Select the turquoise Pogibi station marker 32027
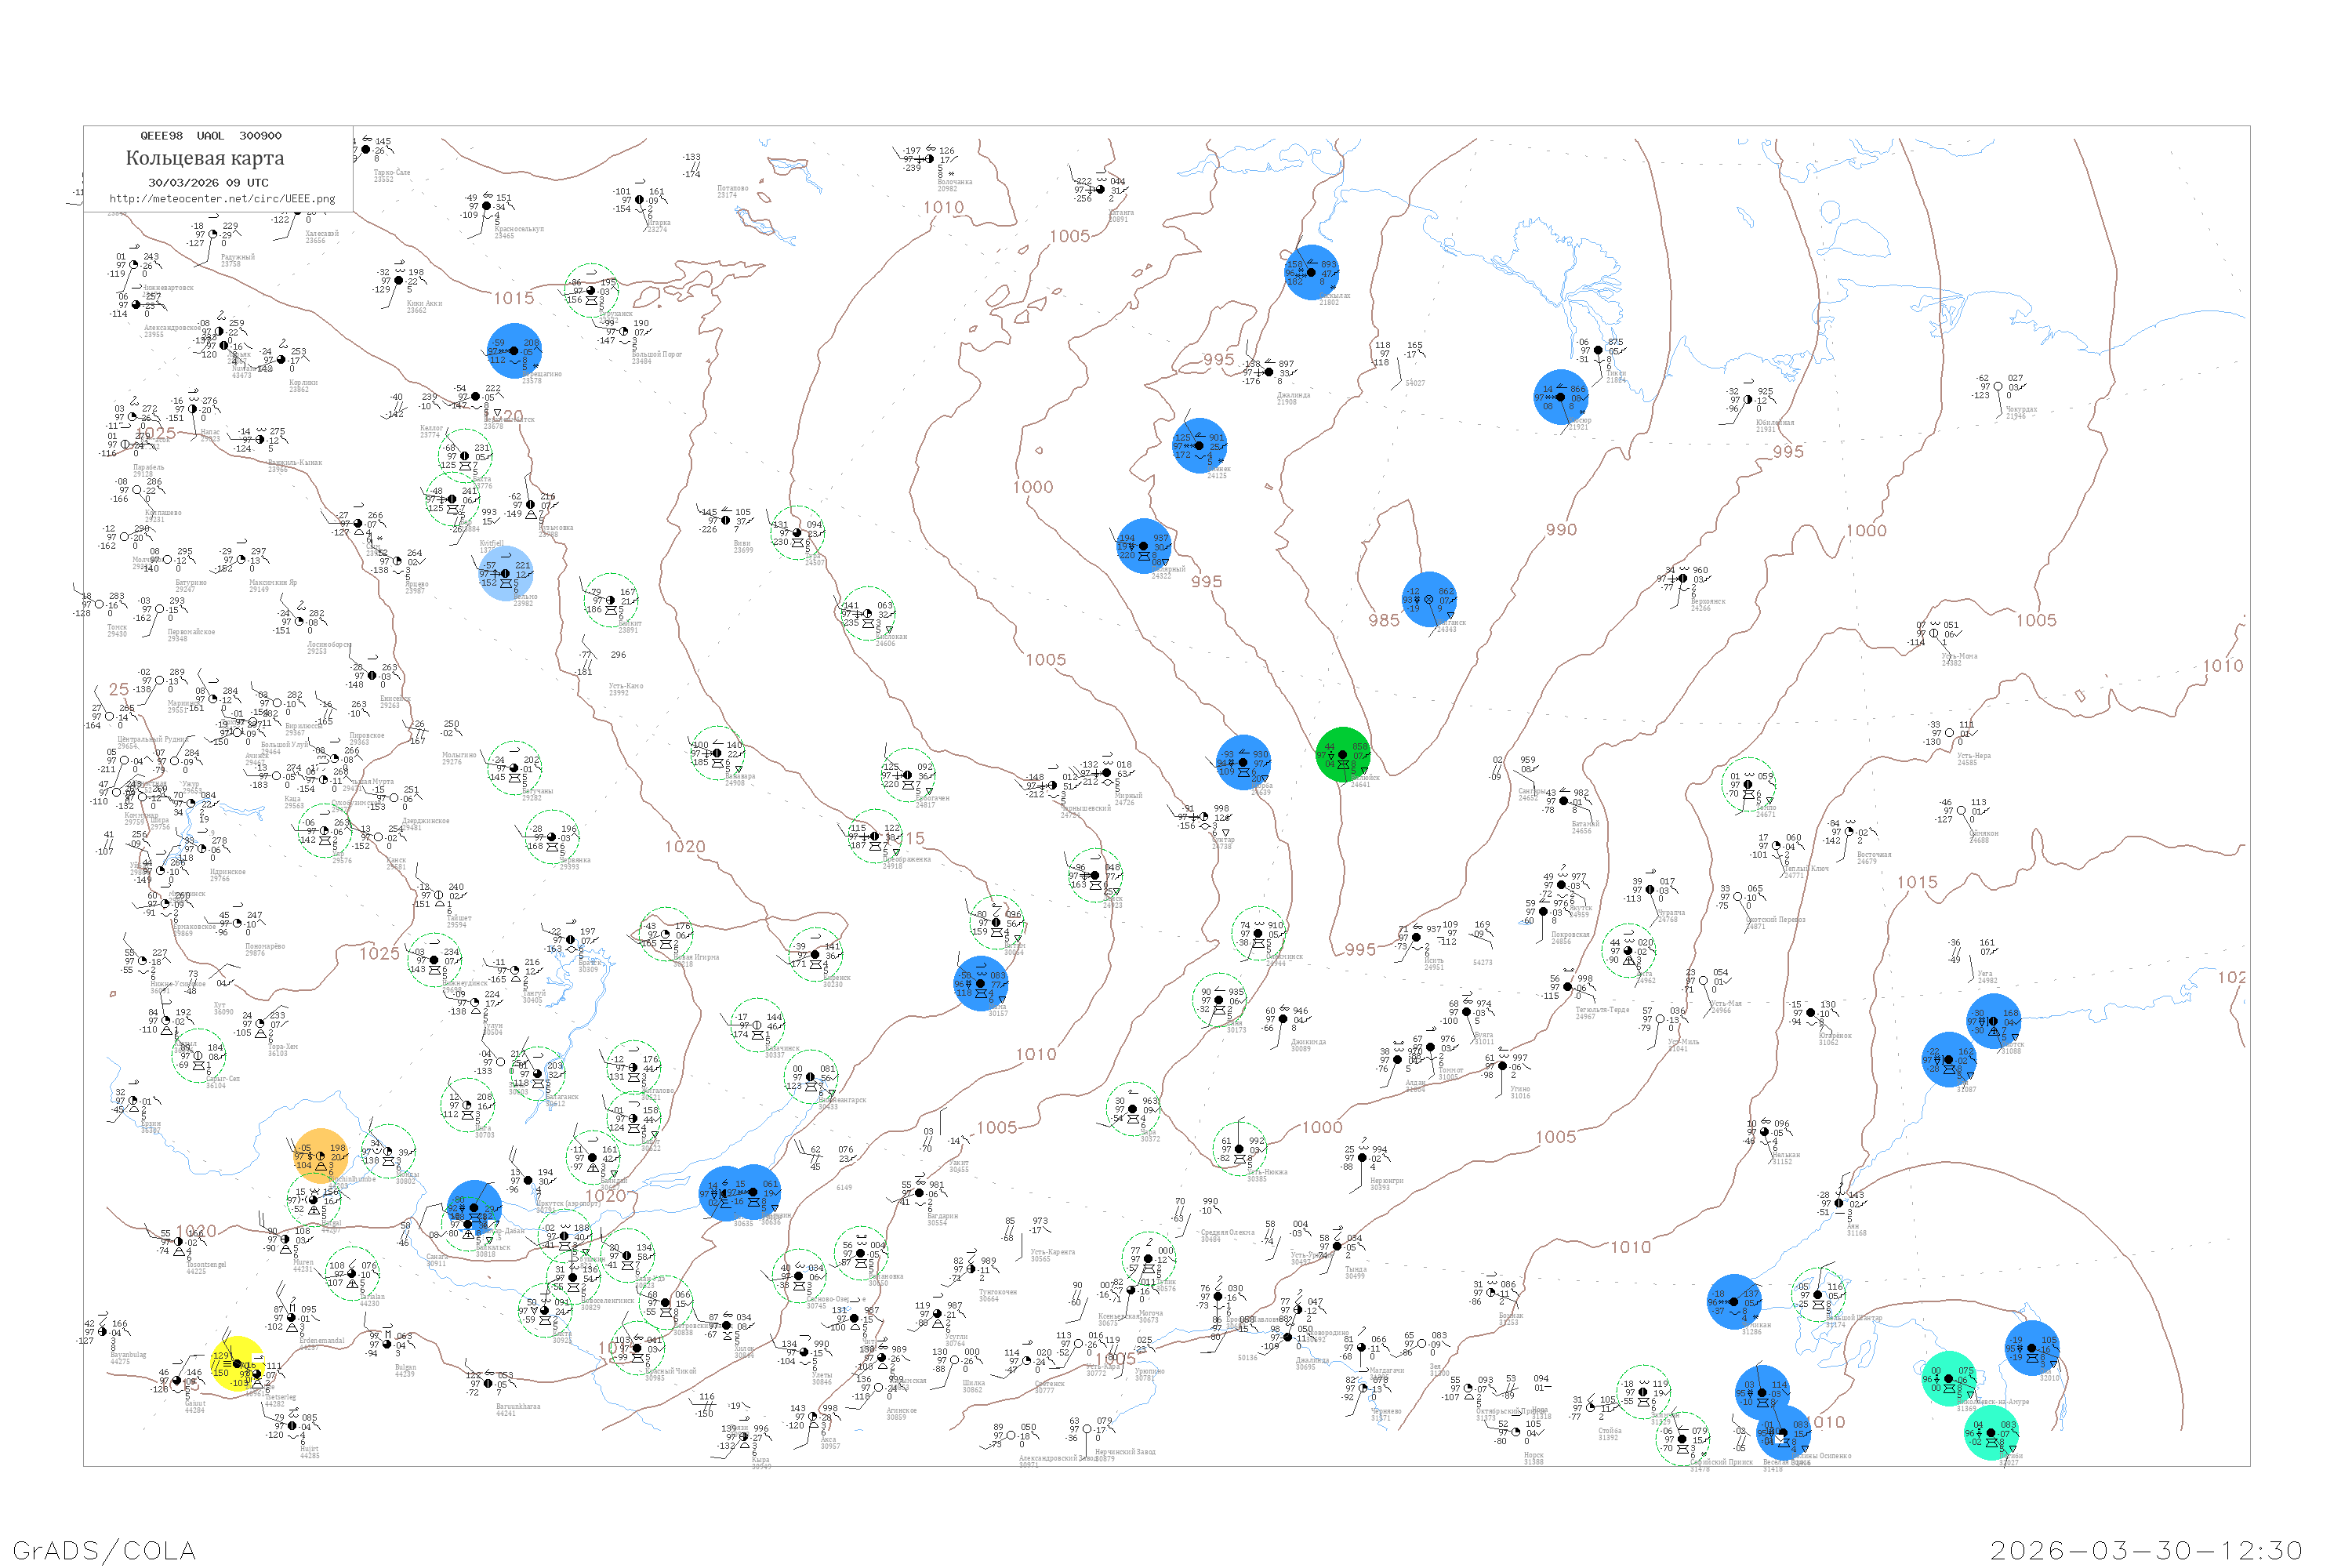The width and height of the screenshot is (2352, 1568). tap(1991, 1433)
